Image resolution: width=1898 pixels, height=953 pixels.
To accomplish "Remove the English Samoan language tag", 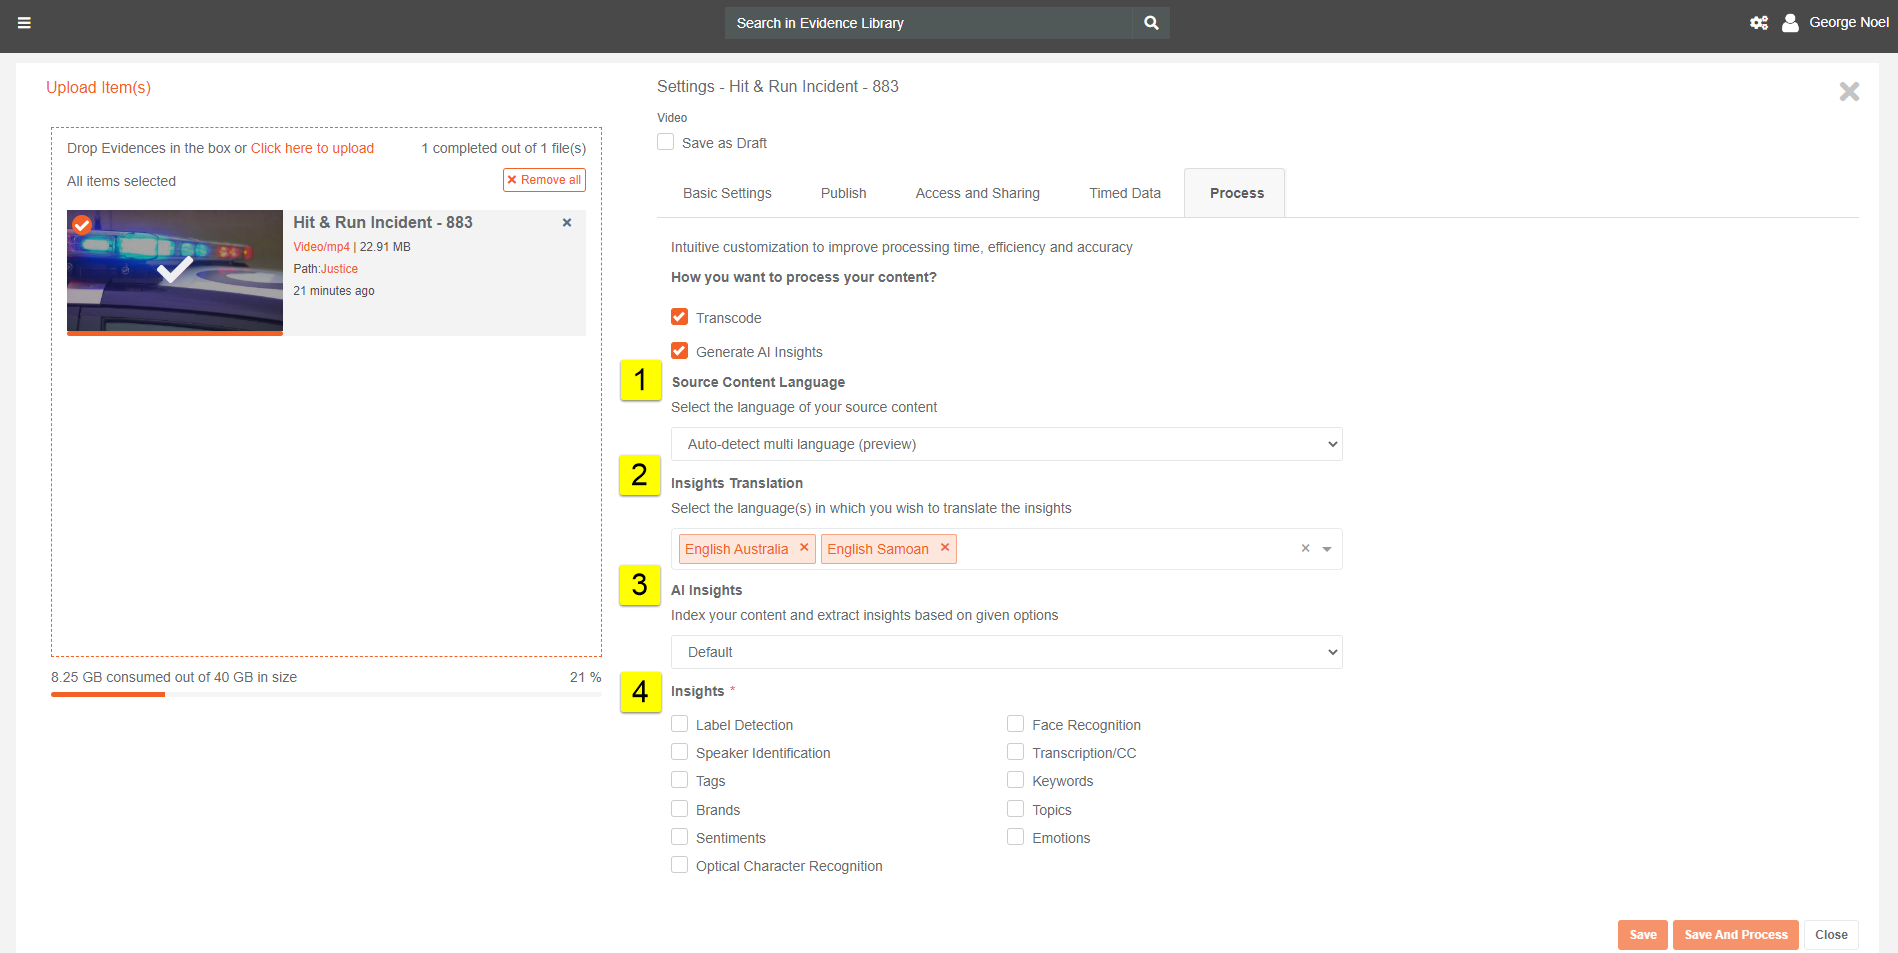I will pos(945,548).
